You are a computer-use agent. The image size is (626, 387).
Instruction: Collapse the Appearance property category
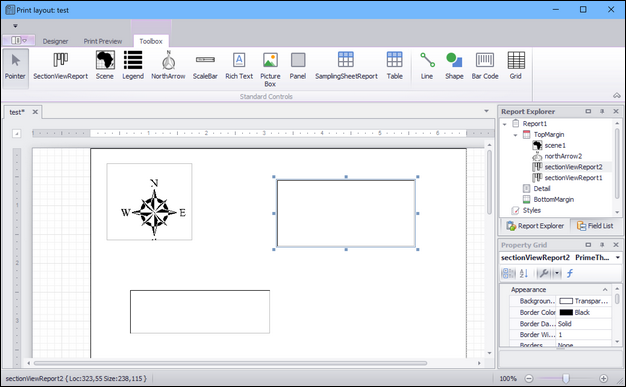605,290
